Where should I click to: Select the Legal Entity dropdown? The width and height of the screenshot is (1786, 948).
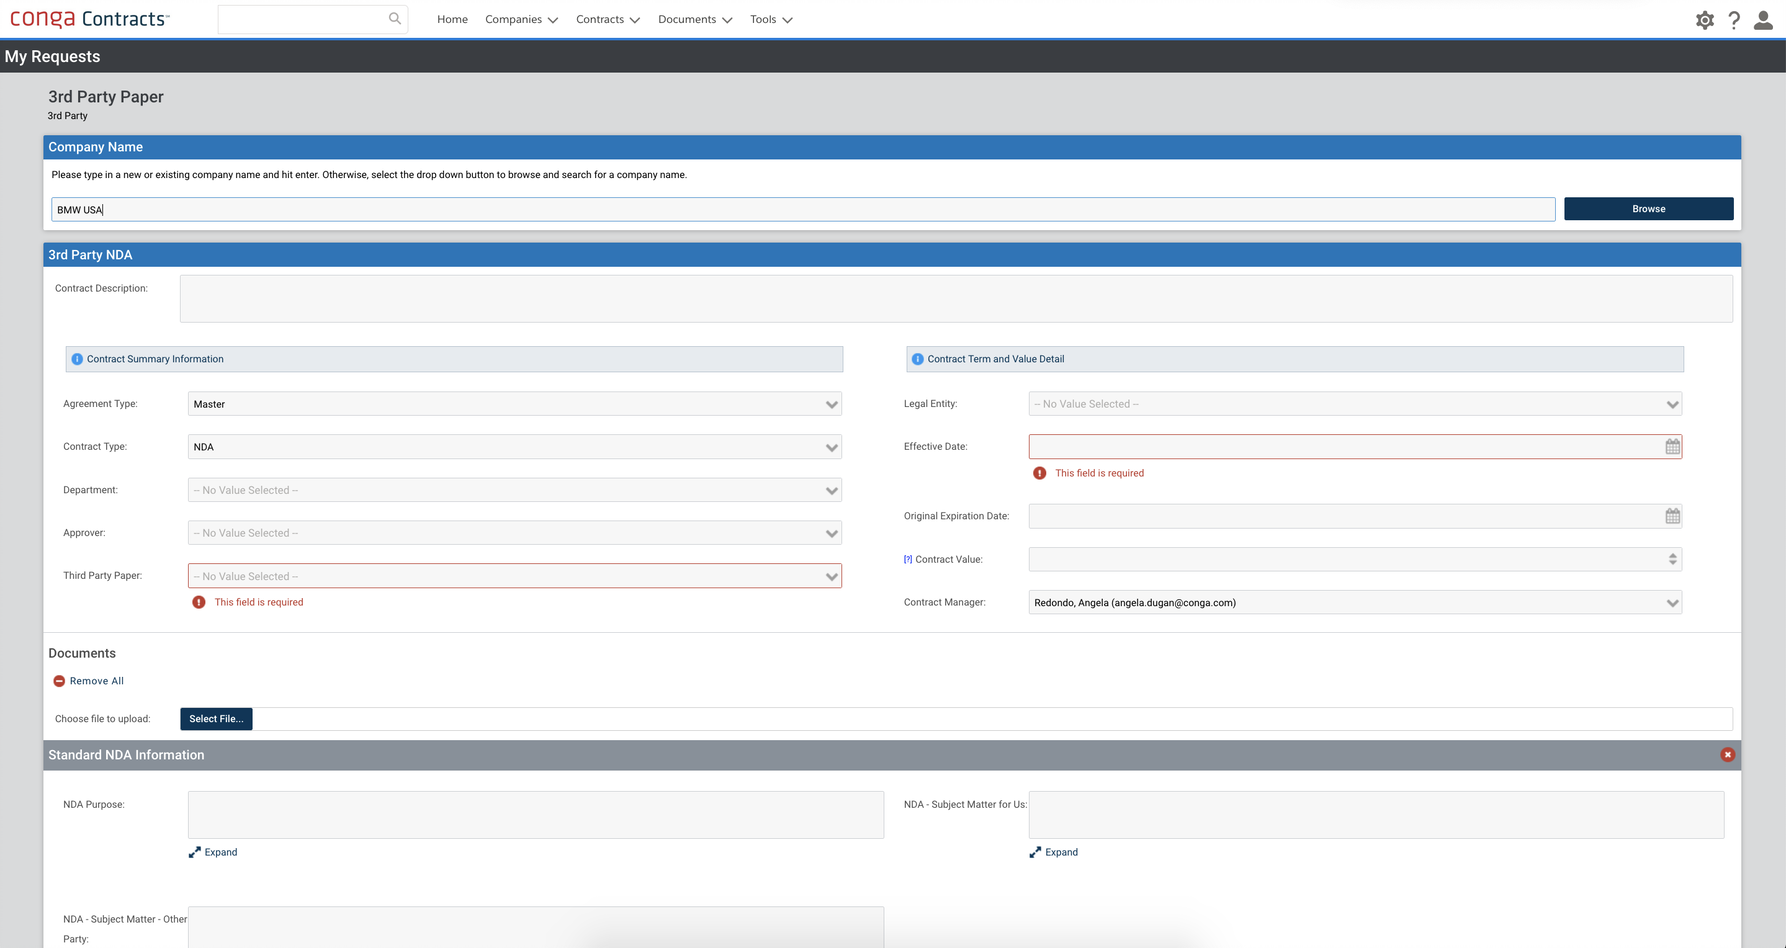click(x=1354, y=404)
